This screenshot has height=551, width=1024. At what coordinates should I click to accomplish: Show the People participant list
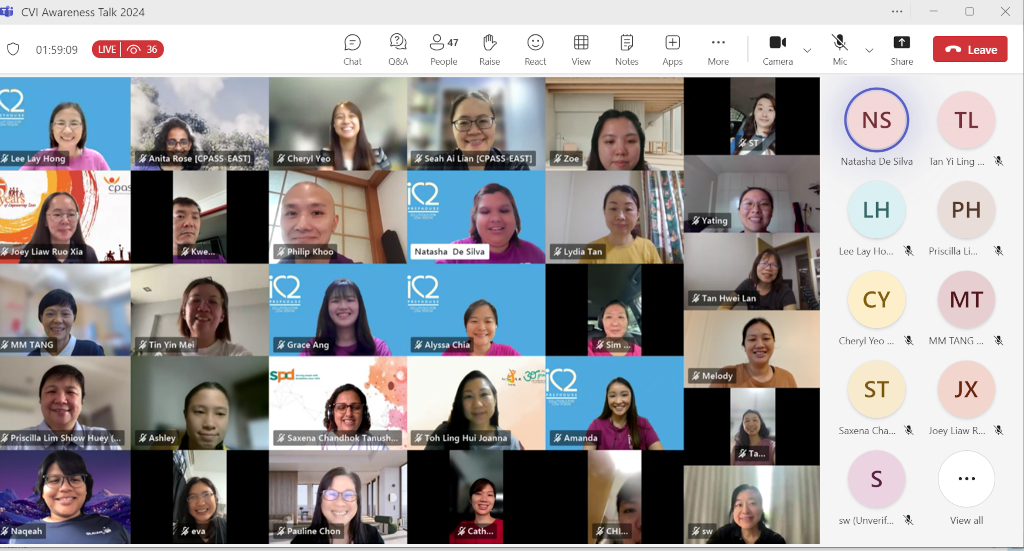coord(443,49)
